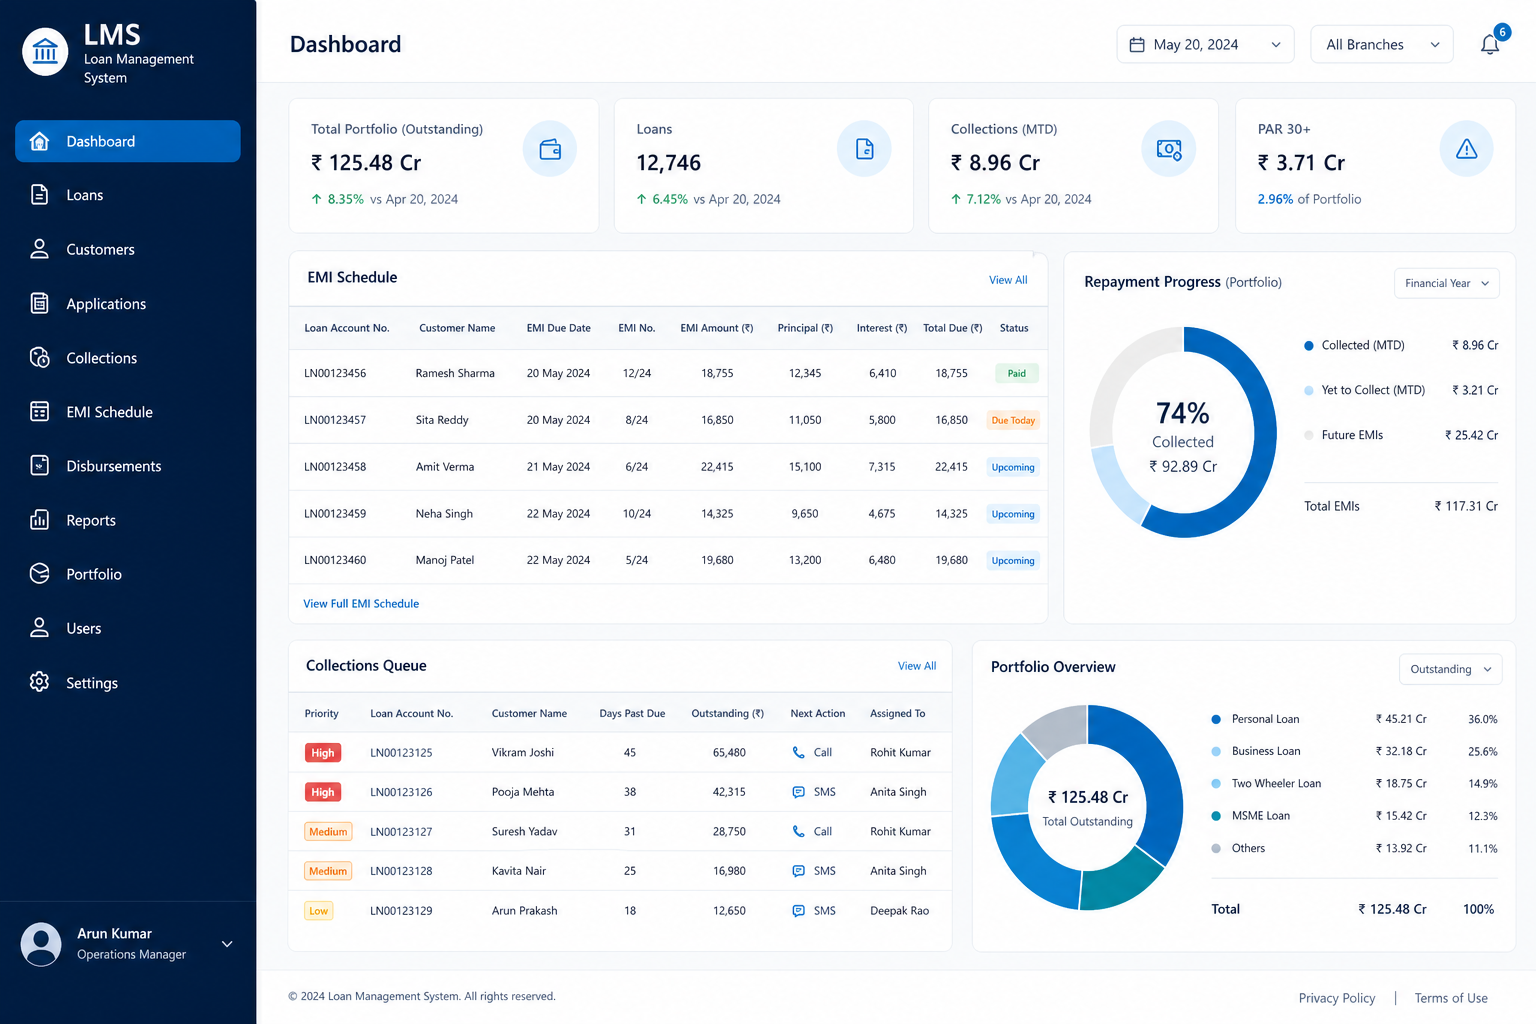Click the EMI Due Date column header
This screenshot has width=1536, height=1024.
click(558, 328)
